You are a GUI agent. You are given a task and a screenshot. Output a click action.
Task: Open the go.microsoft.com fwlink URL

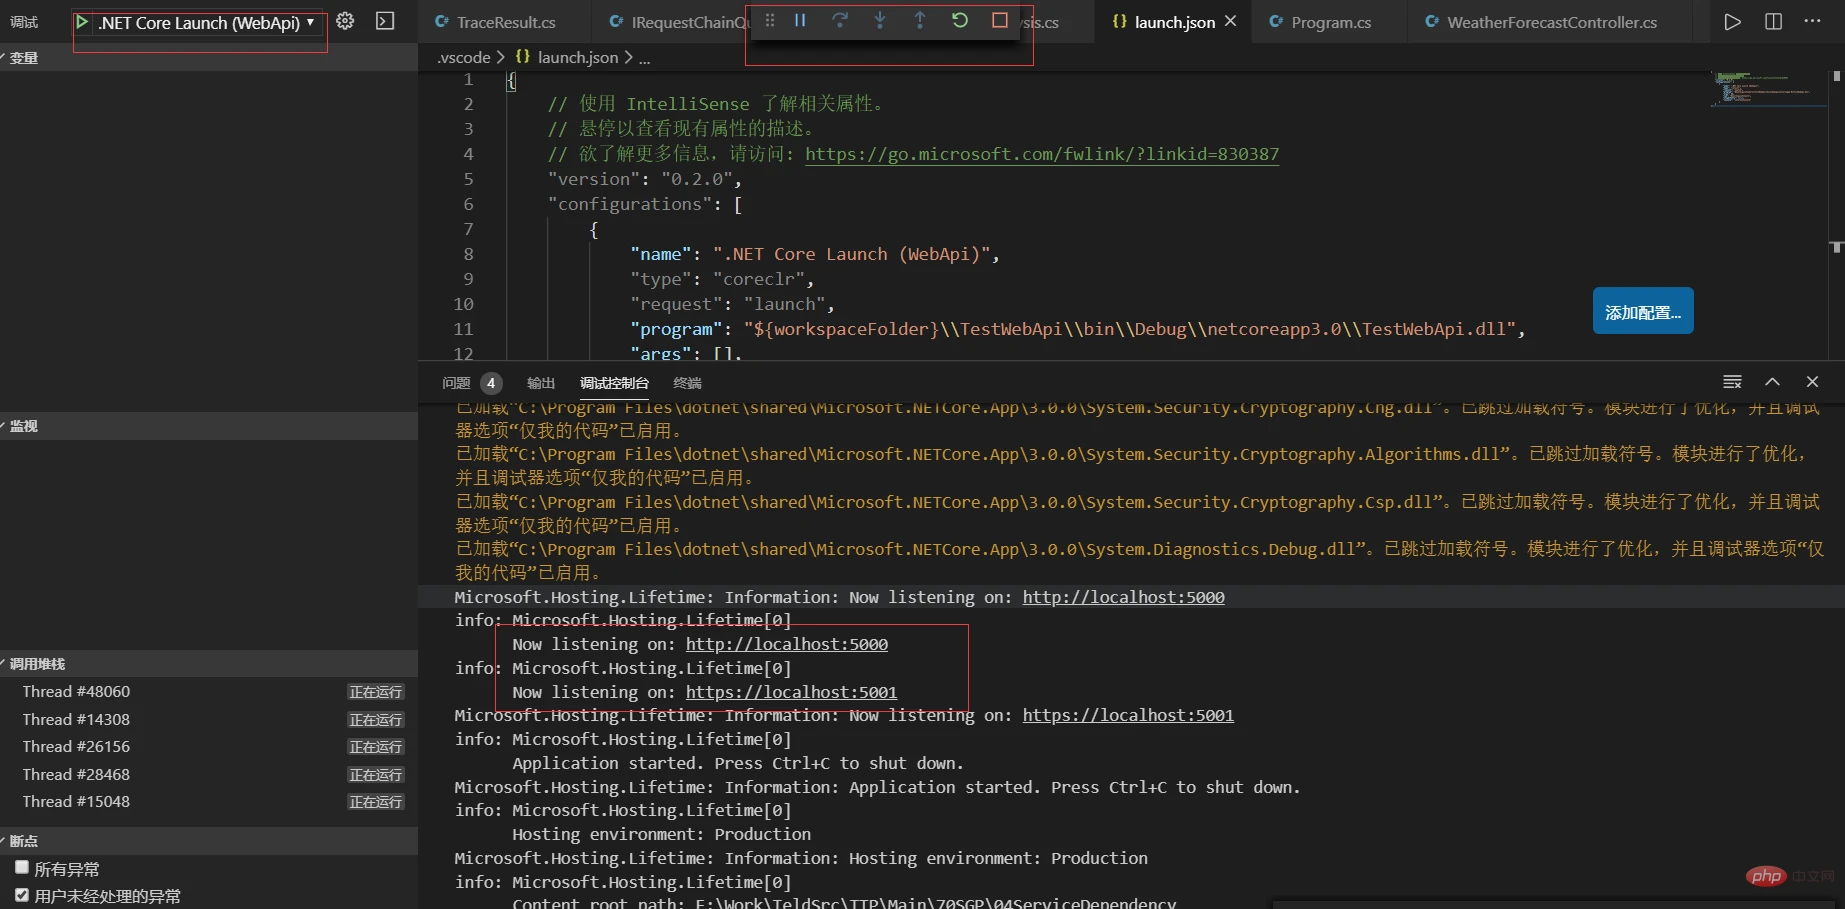point(1042,154)
